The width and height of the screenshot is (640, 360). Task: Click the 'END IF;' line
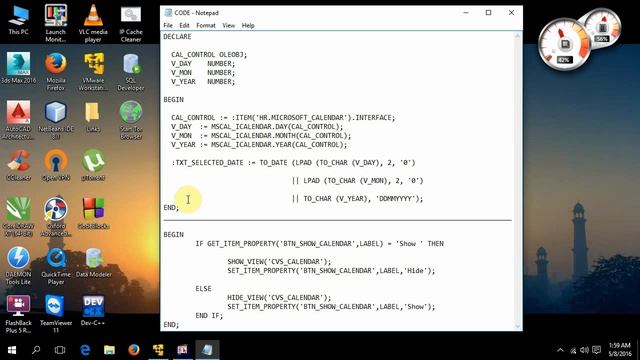tap(209, 316)
